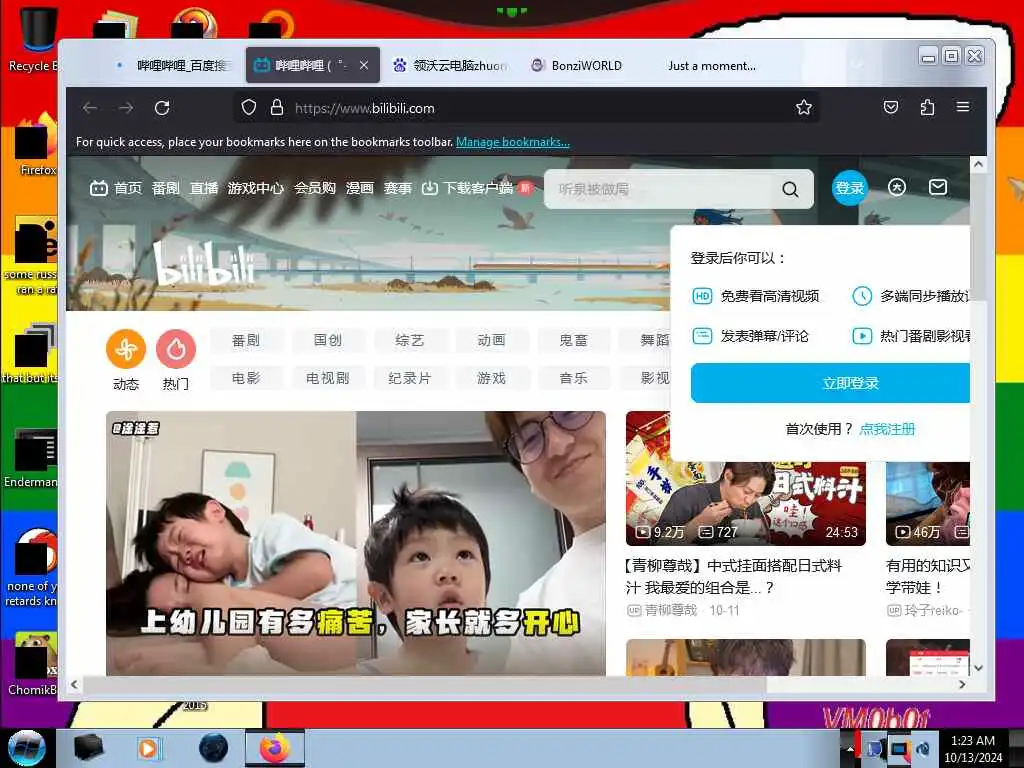Focus the bilibili search input field
The height and width of the screenshot is (768, 1024).
(x=662, y=189)
